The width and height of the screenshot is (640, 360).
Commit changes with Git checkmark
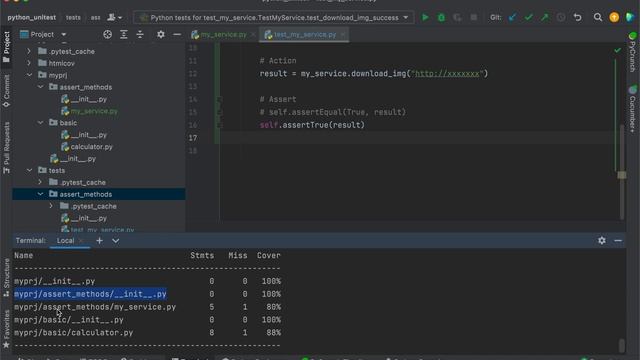[529, 18]
